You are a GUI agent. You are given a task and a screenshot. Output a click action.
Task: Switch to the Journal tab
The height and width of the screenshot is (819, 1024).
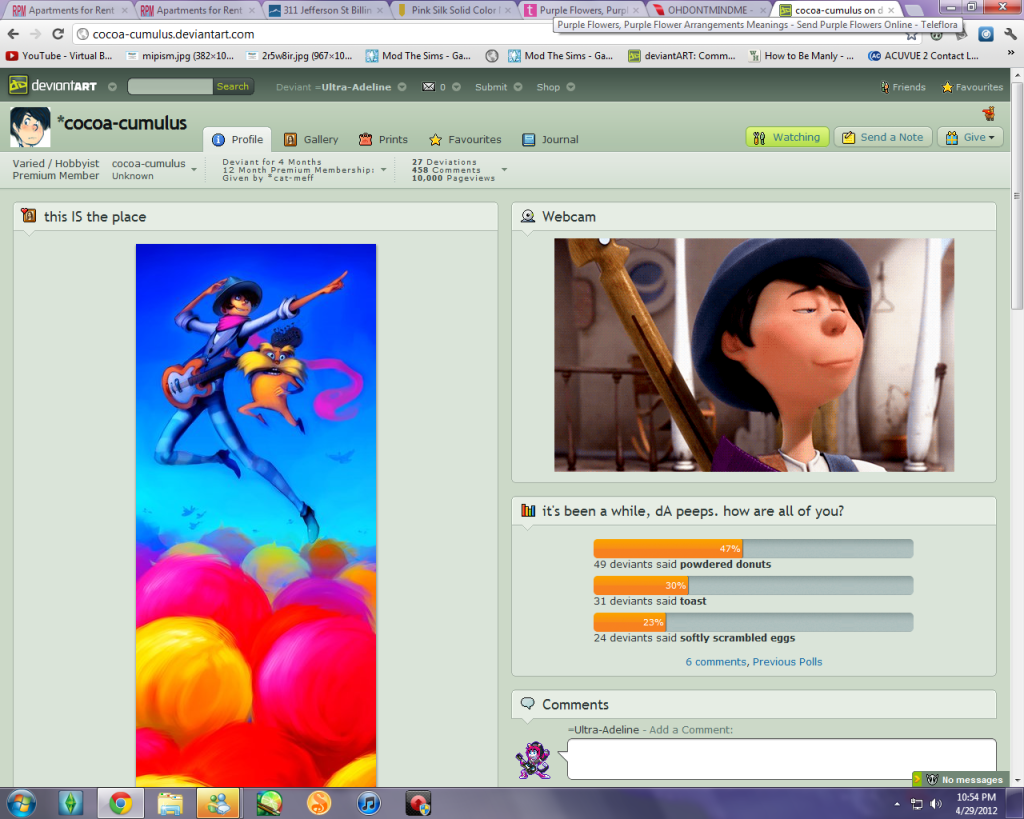551,139
